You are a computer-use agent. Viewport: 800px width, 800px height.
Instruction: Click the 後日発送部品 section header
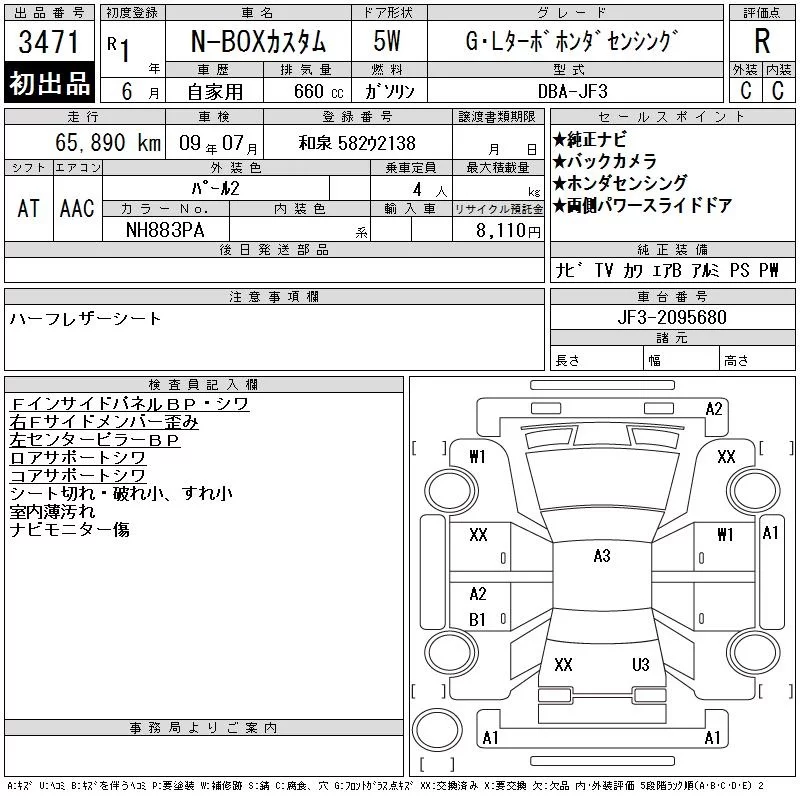(274, 250)
